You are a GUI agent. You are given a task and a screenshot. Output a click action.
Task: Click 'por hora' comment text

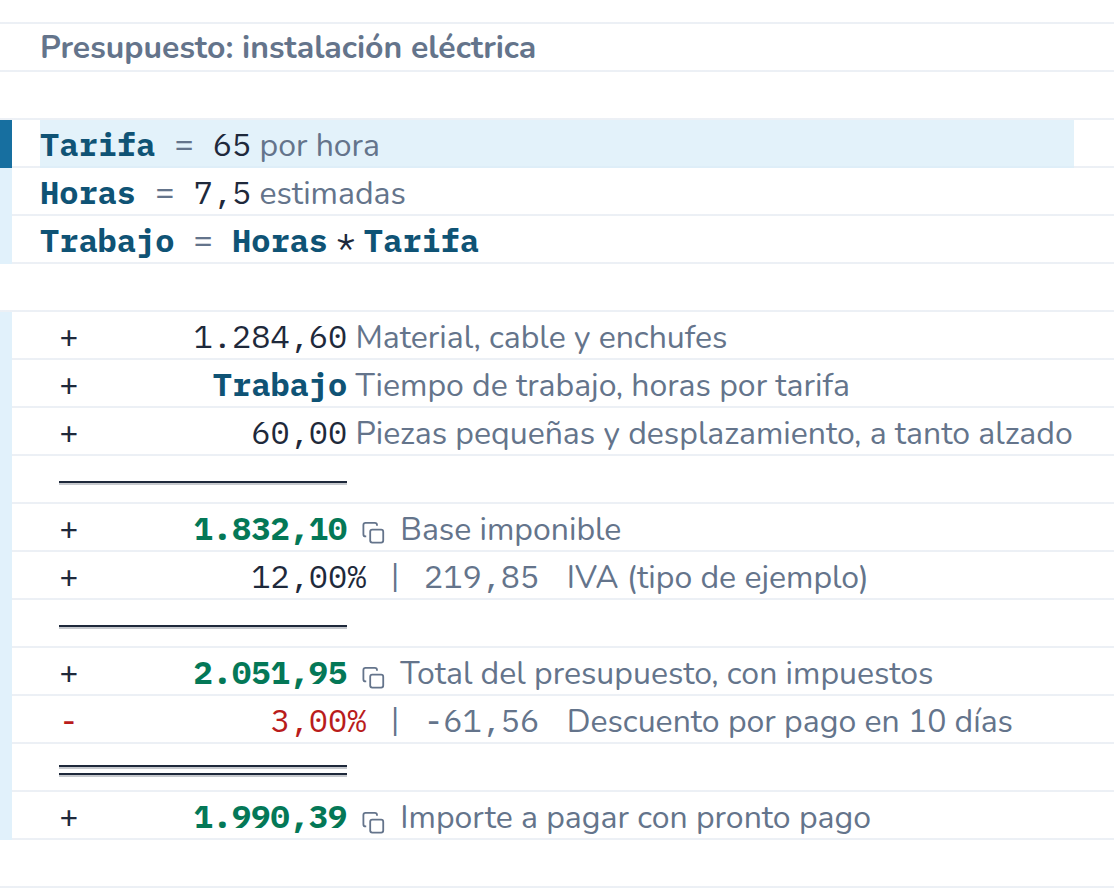pos(320,146)
